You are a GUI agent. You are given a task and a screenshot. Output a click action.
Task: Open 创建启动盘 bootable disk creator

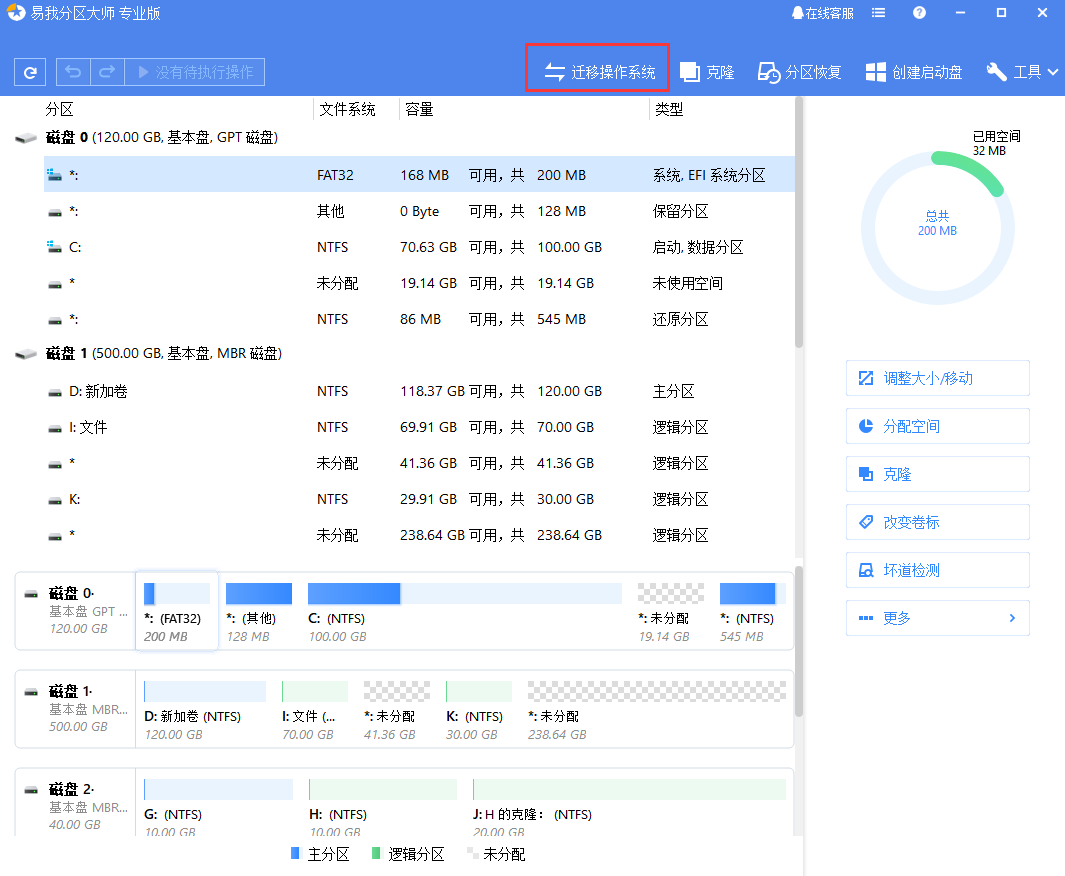(x=913, y=71)
